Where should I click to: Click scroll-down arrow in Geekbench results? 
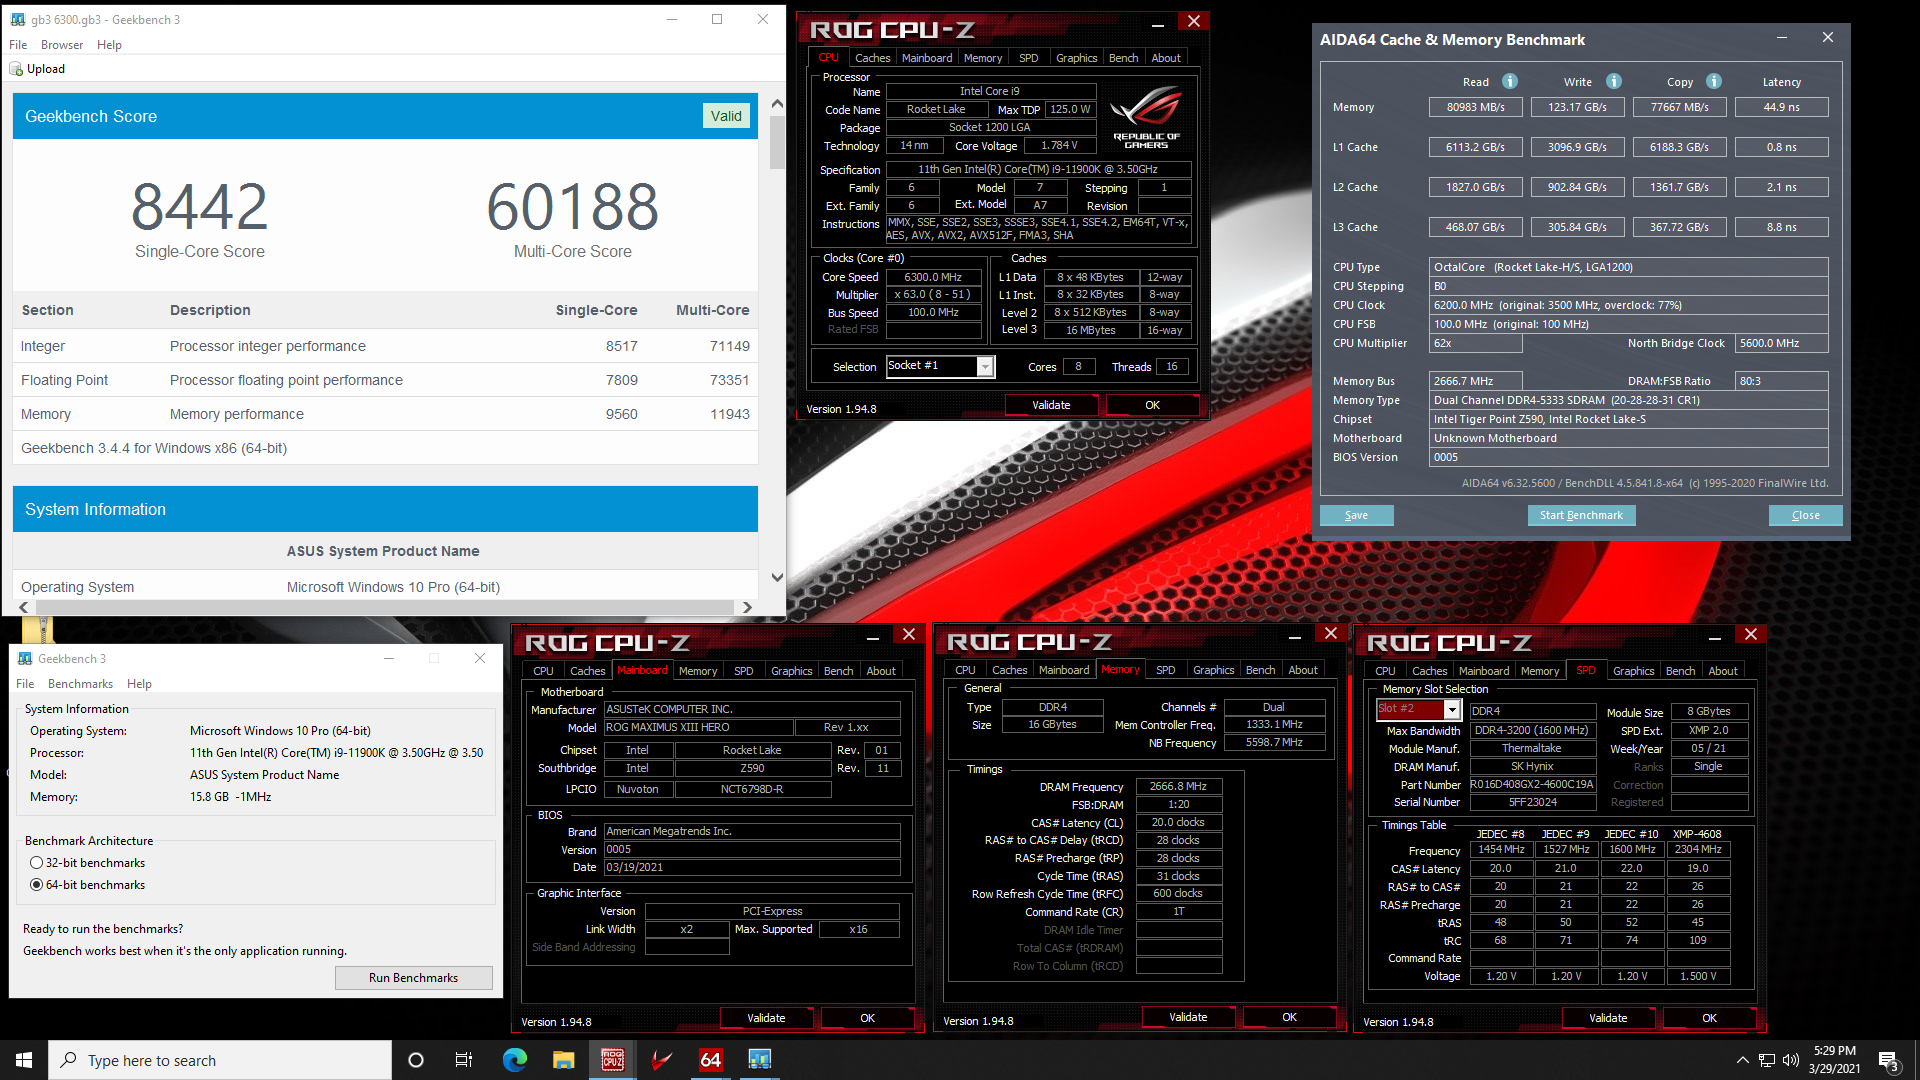click(x=777, y=577)
